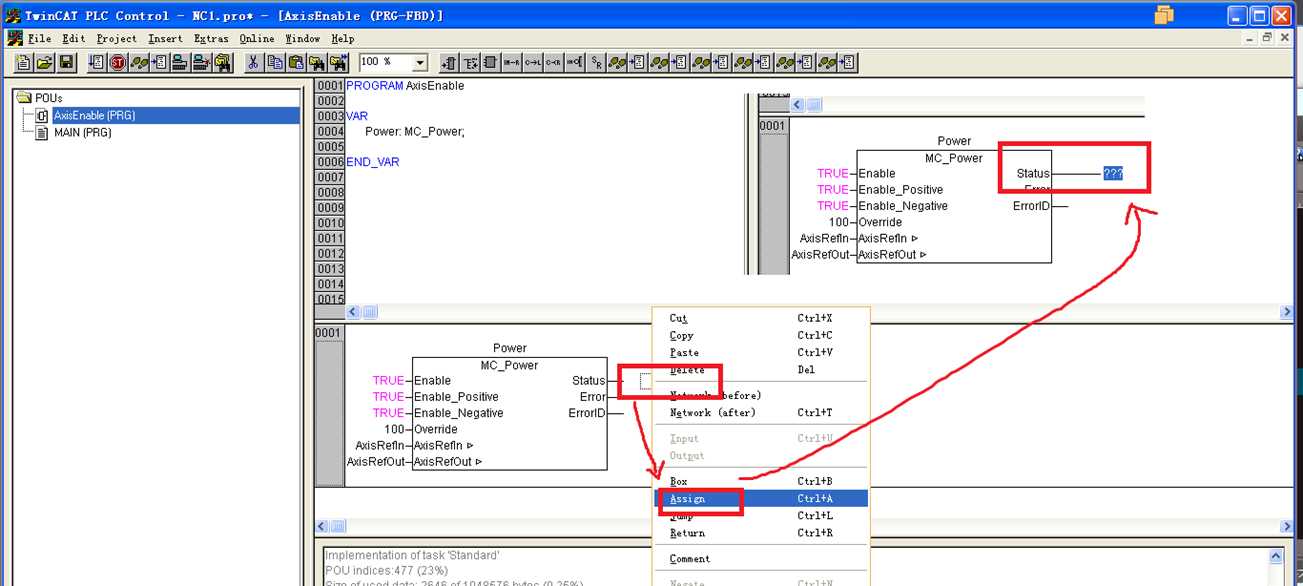Screen dimensions: 1303x586
Task: Open the Edit menu
Action: (x=73, y=38)
